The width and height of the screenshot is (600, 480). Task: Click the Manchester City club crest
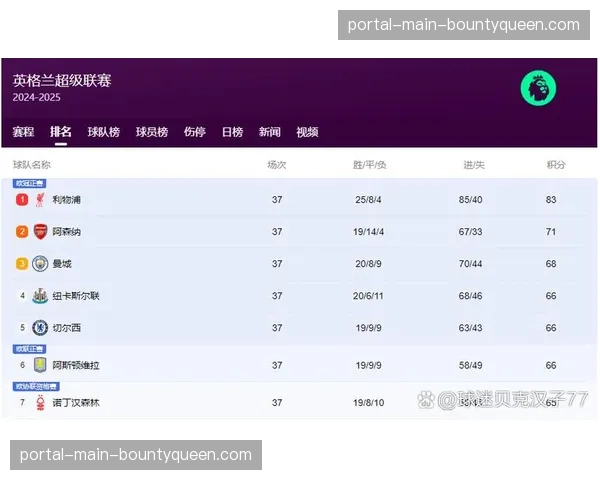40,264
